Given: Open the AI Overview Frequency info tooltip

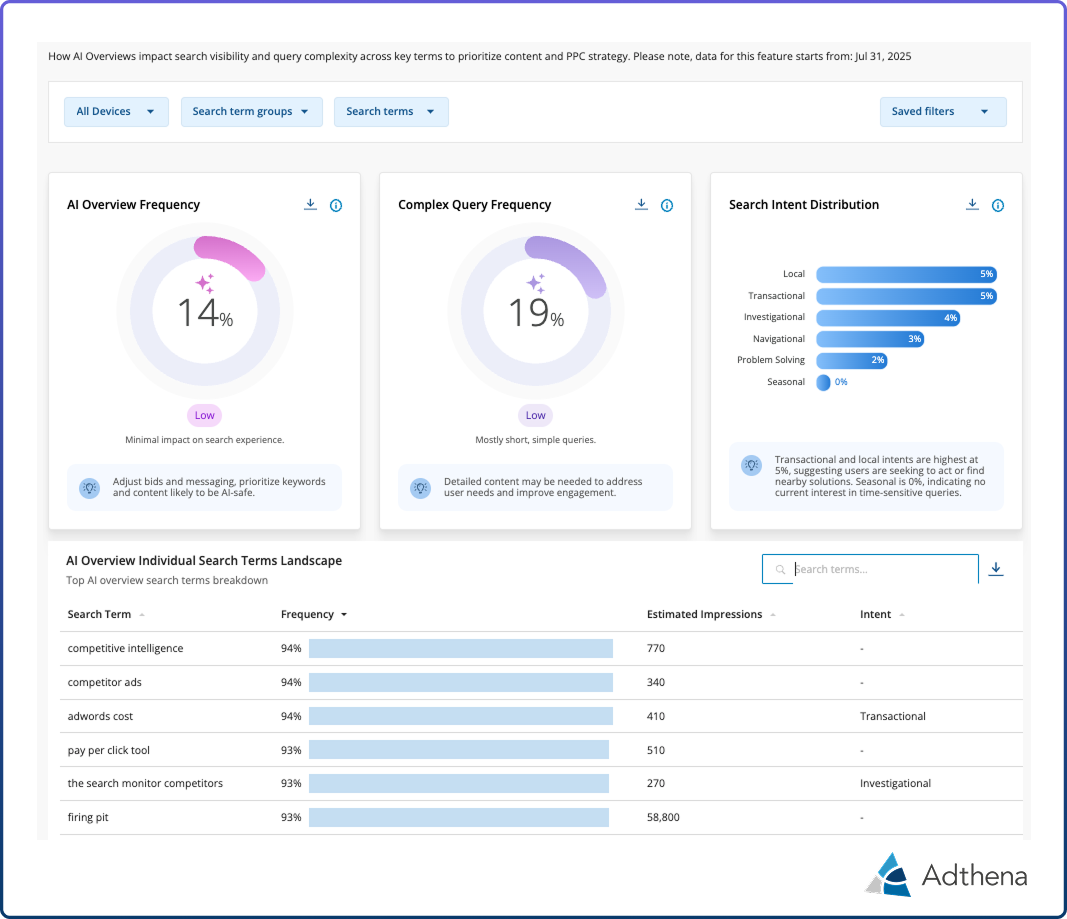Looking at the screenshot, I should coord(336,205).
